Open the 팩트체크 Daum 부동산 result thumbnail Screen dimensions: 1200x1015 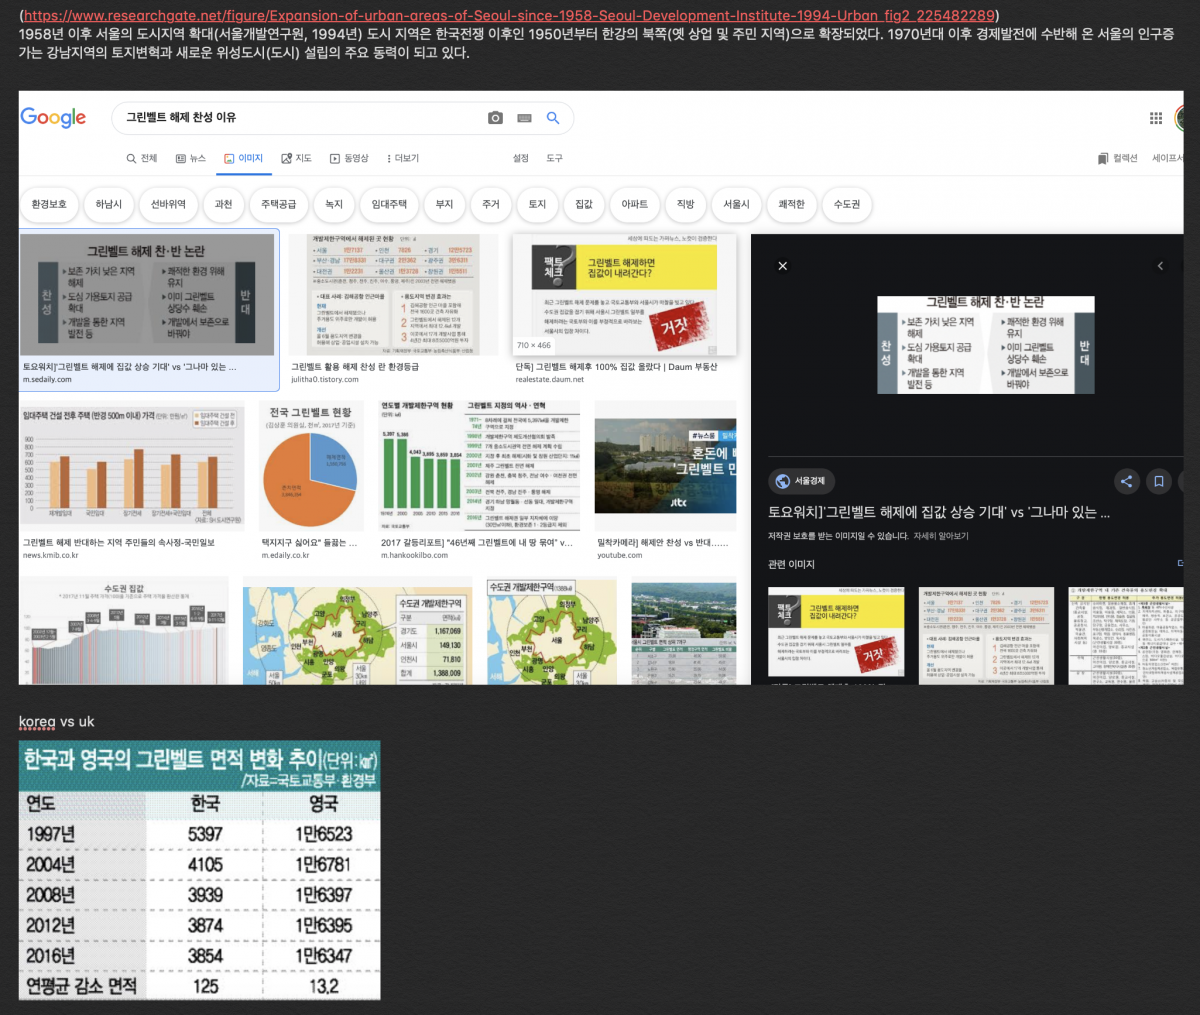(625, 294)
